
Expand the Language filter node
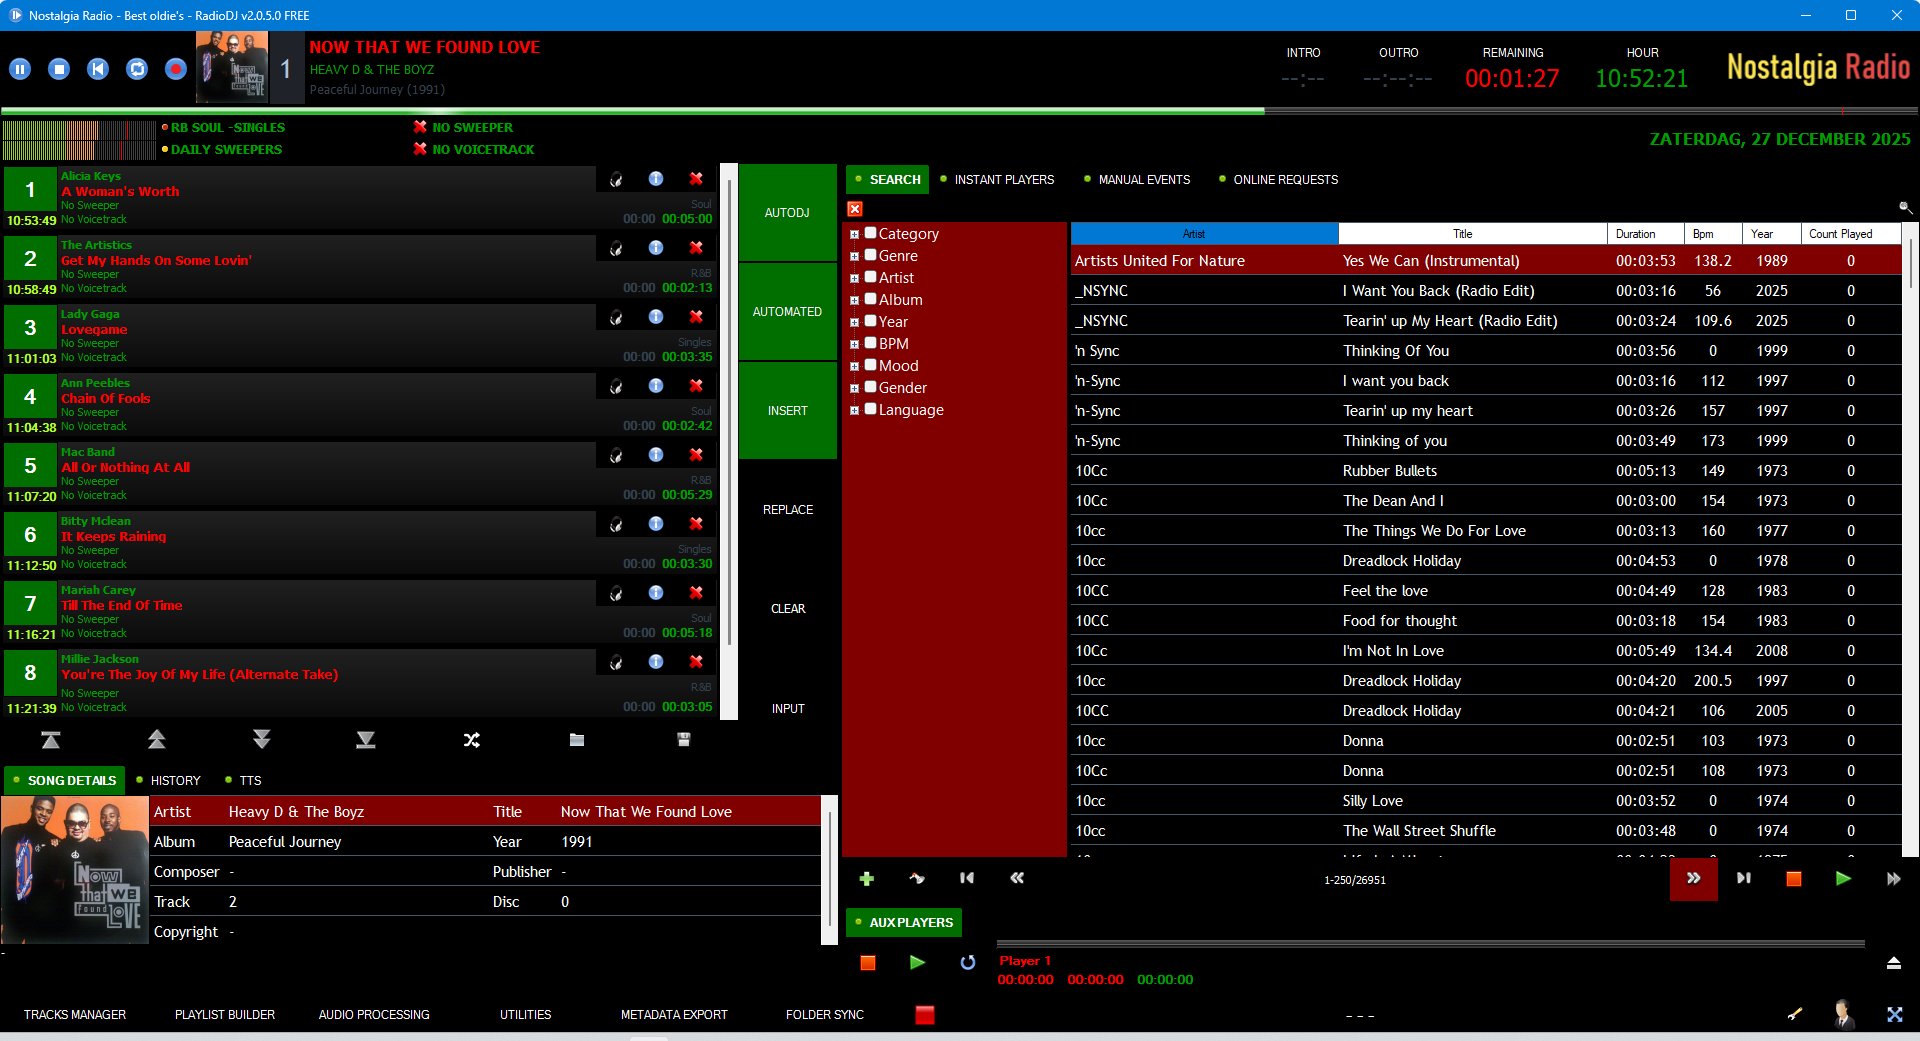(854, 409)
